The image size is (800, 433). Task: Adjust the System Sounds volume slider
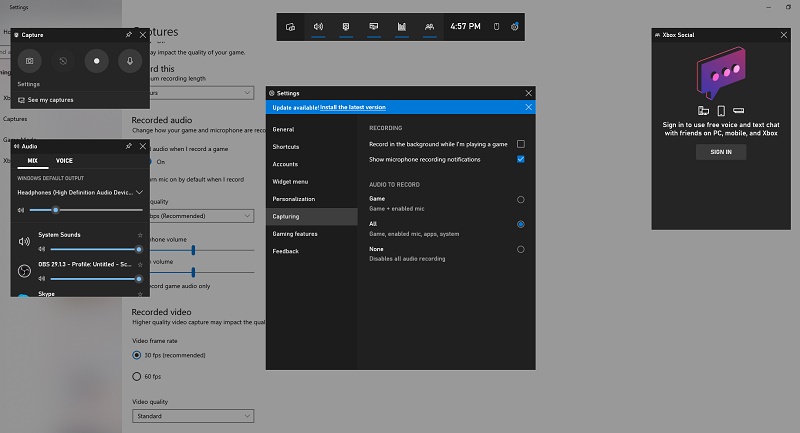96,249
